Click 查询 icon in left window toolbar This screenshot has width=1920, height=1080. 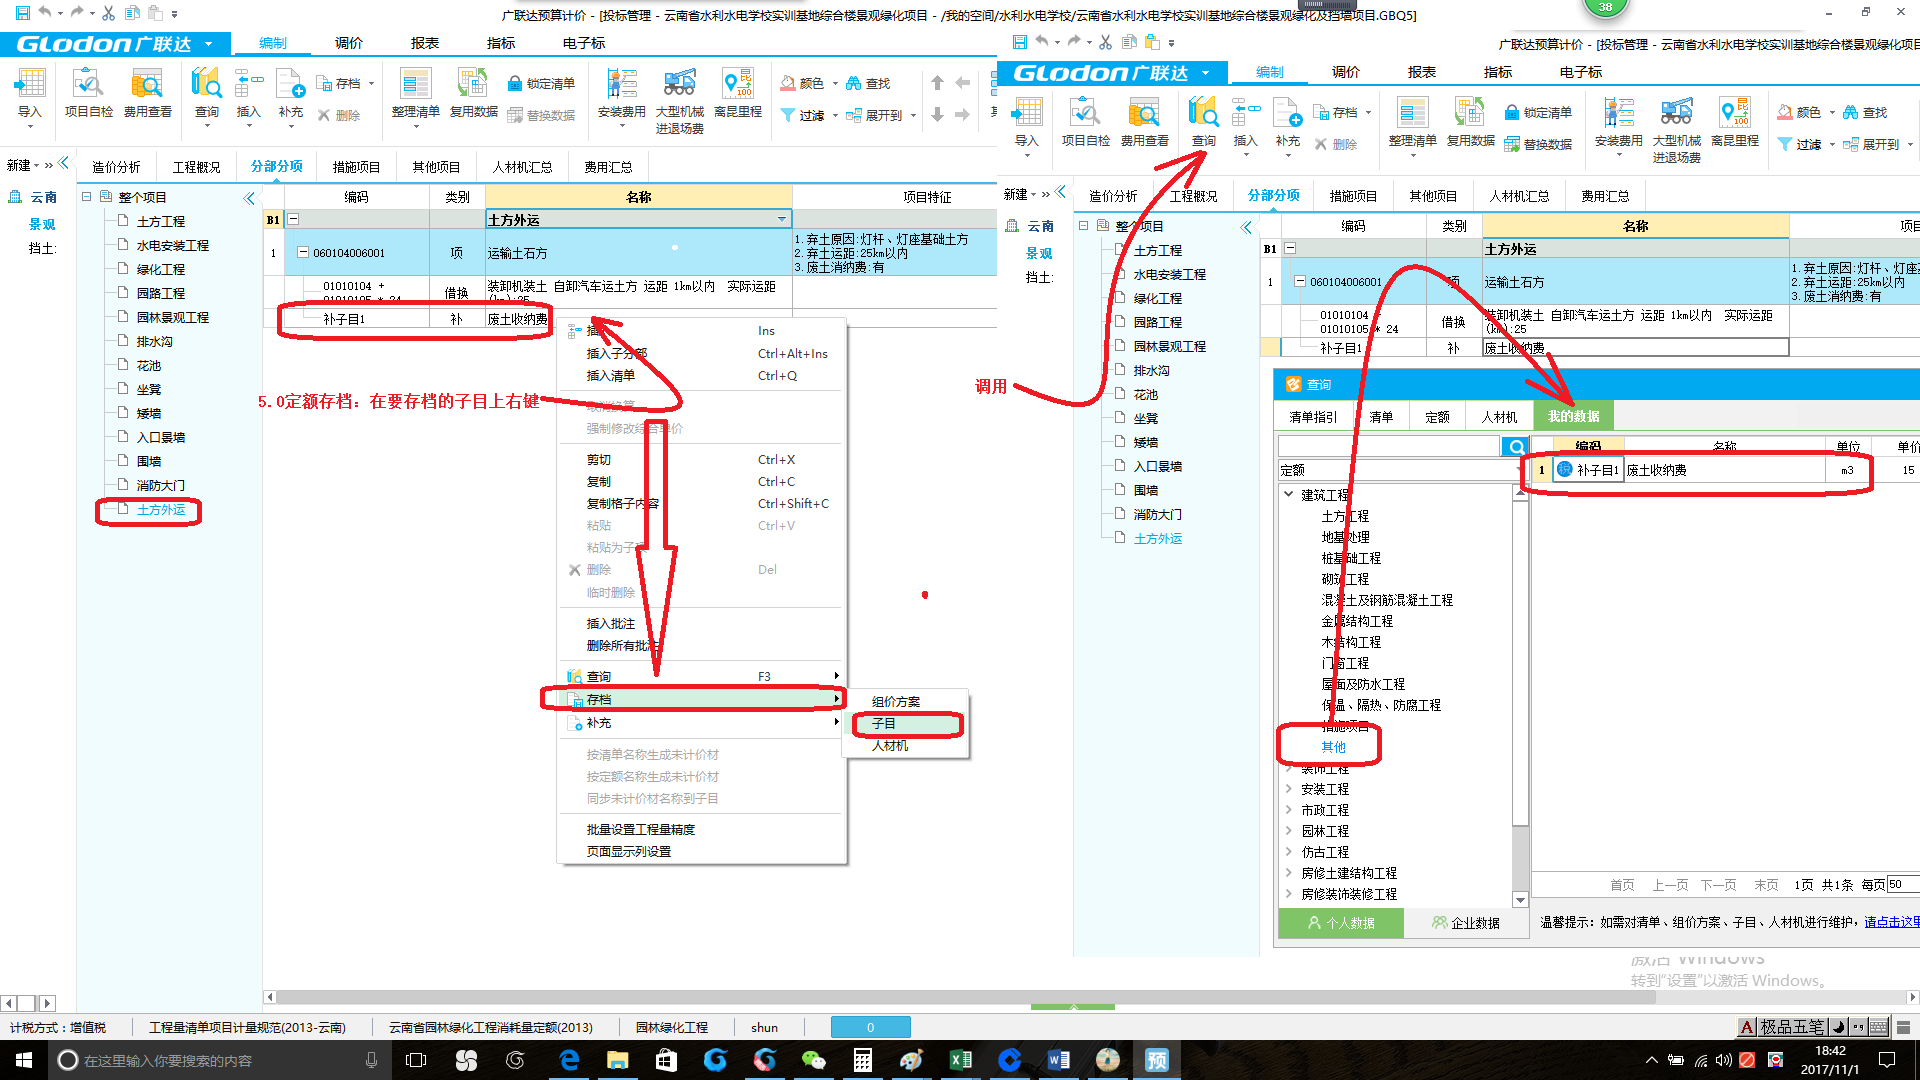click(206, 95)
